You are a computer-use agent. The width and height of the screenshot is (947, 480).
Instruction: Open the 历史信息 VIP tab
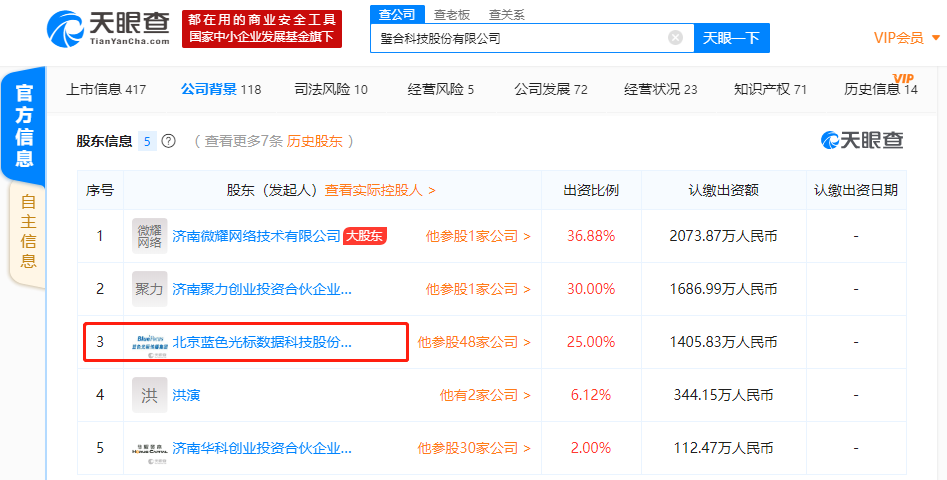(x=881, y=88)
